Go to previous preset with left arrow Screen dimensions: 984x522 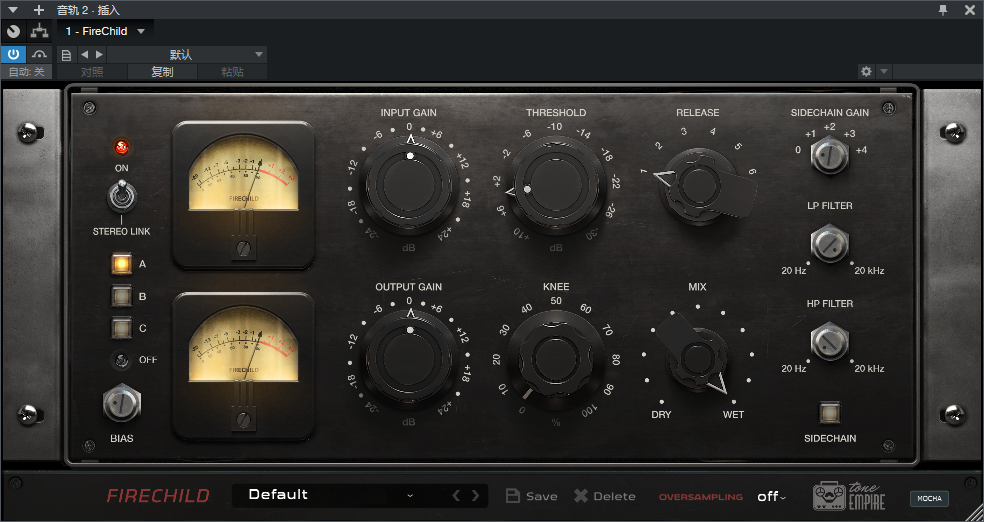pos(85,55)
